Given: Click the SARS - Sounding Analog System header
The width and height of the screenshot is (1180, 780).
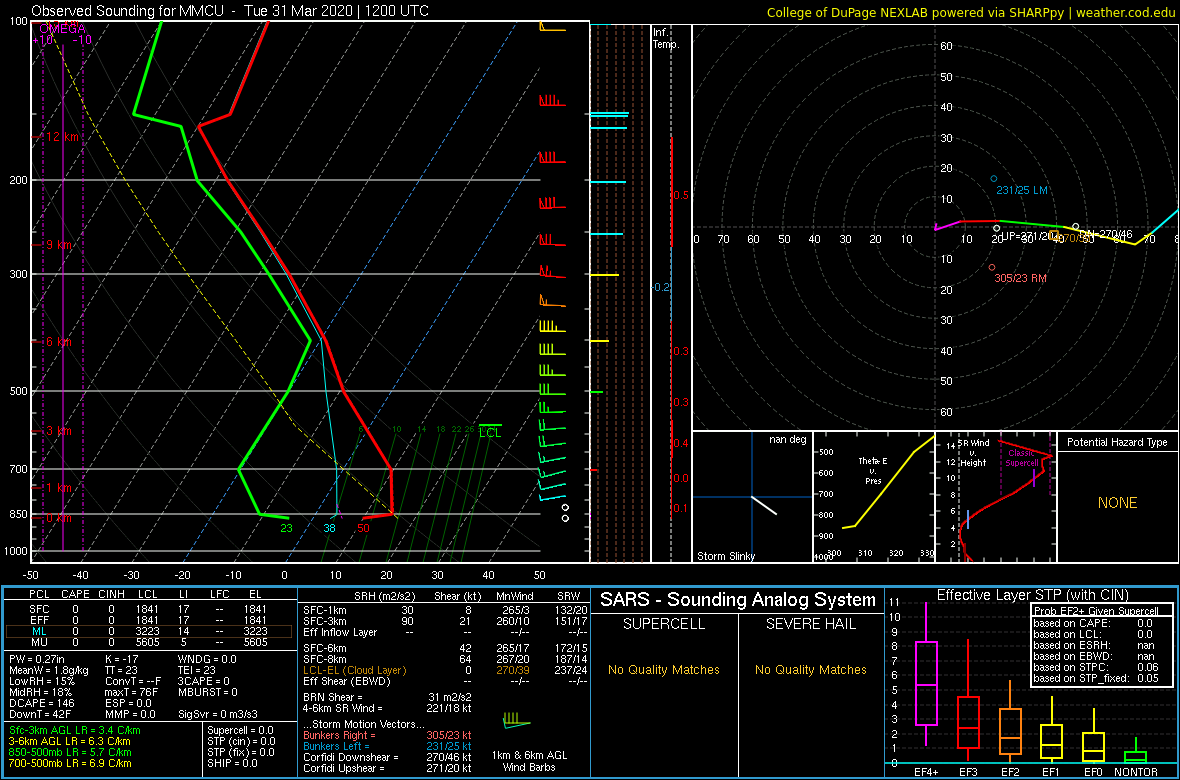Looking at the screenshot, I should coord(738,600).
